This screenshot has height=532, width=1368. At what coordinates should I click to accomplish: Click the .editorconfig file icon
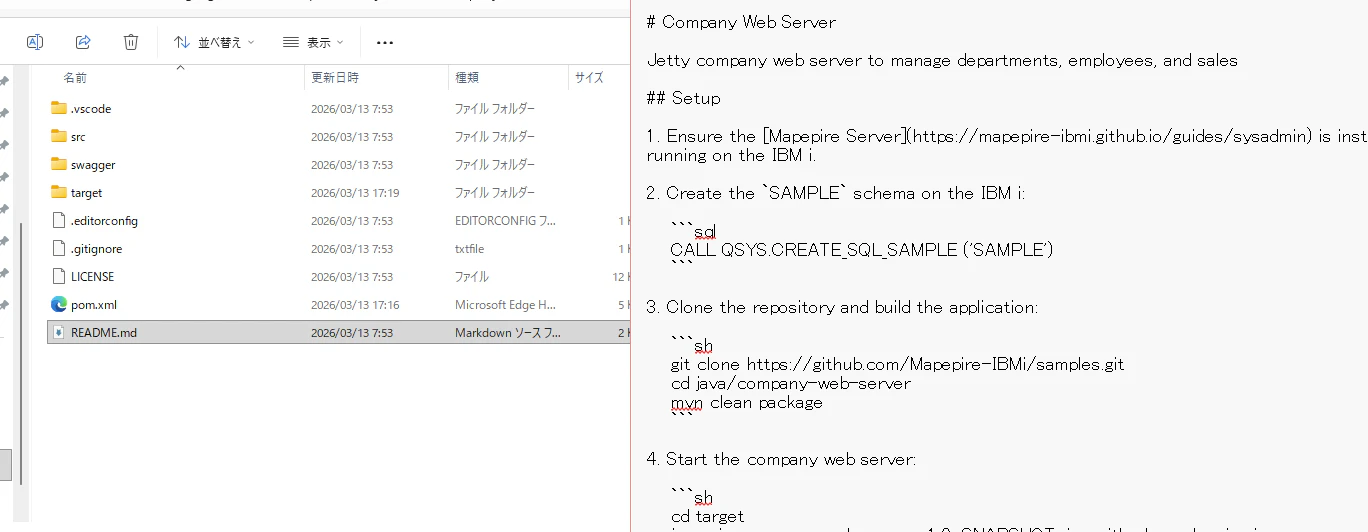click(x=59, y=220)
